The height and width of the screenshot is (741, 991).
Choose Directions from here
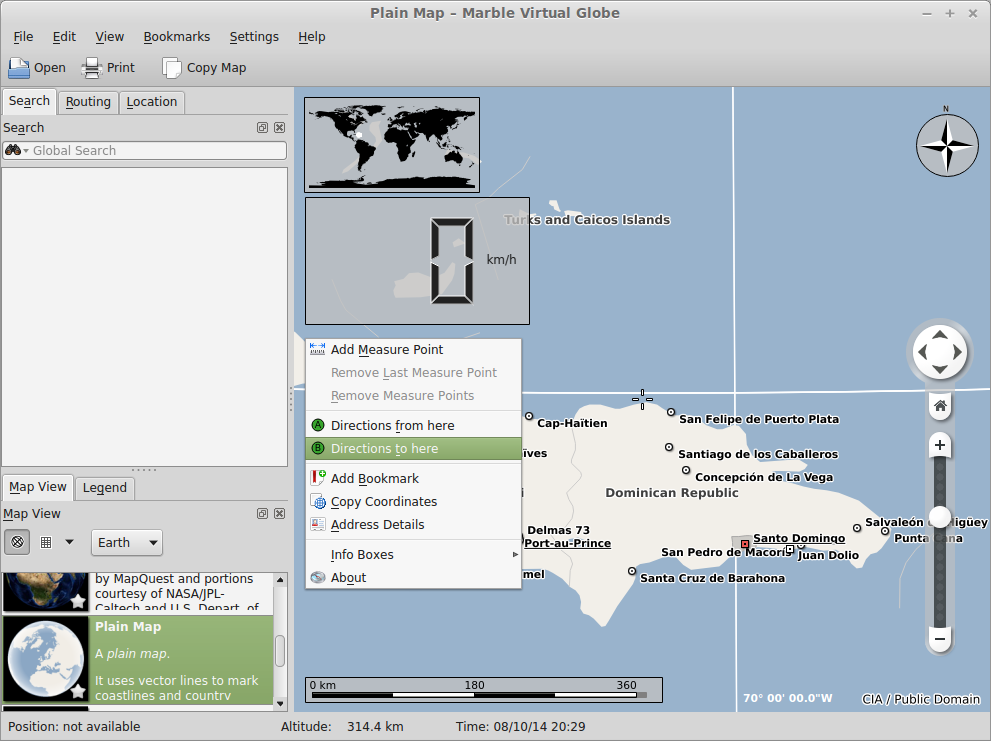tap(413, 426)
